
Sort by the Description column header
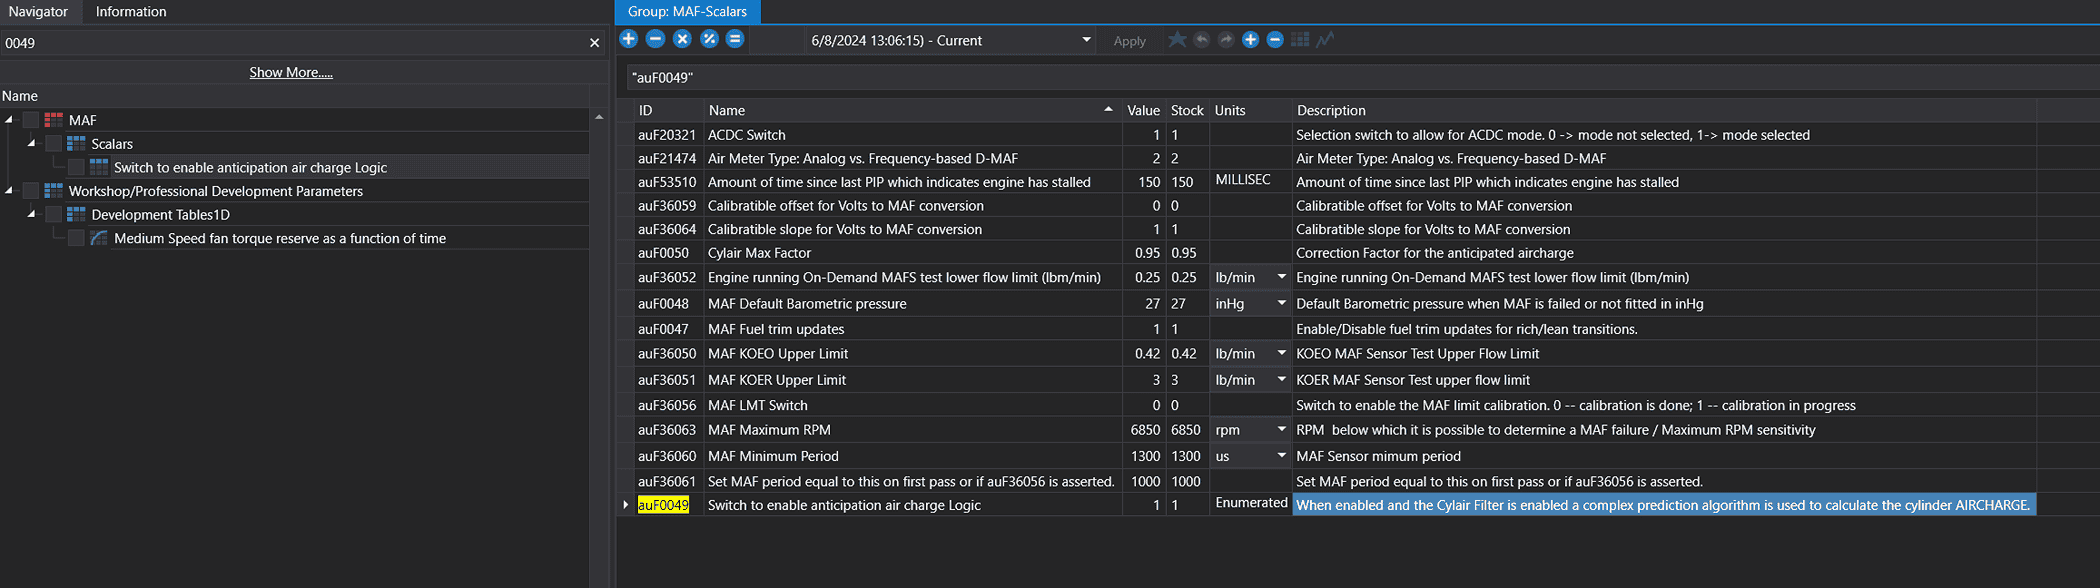[x=1664, y=110]
